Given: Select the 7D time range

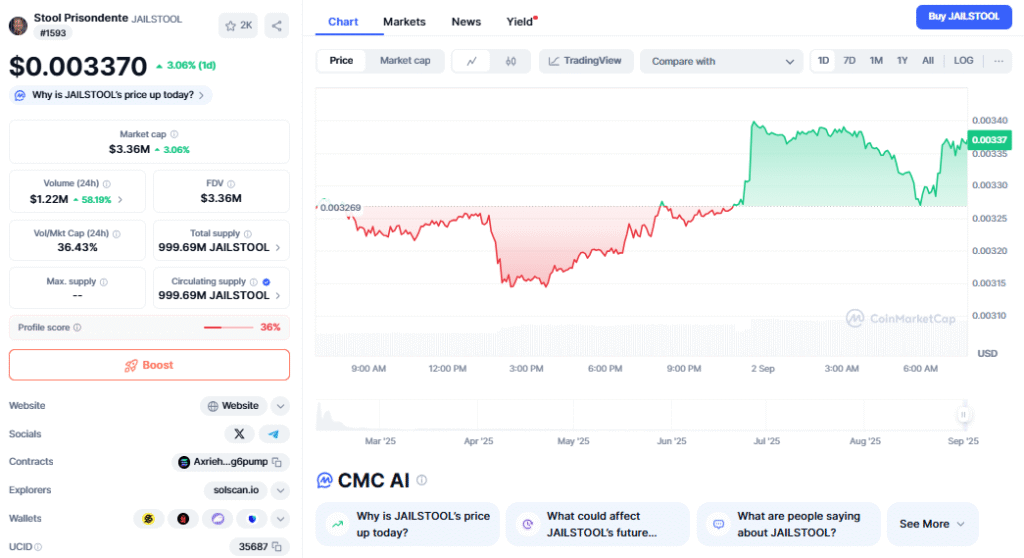Looking at the screenshot, I should click(849, 61).
